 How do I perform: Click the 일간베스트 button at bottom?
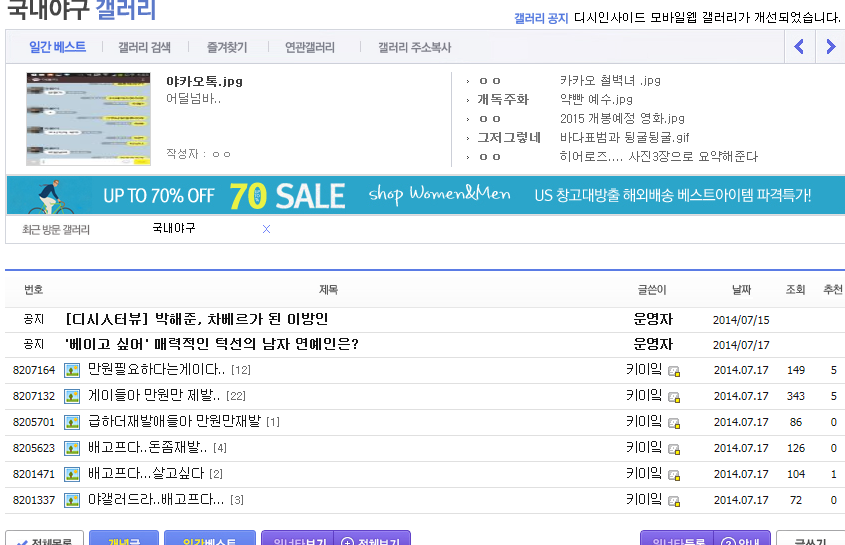point(210,538)
